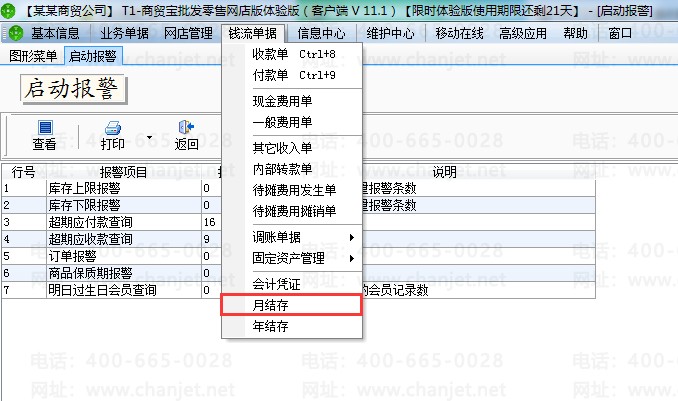Click the application logo in the title bar

pos(8,10)
